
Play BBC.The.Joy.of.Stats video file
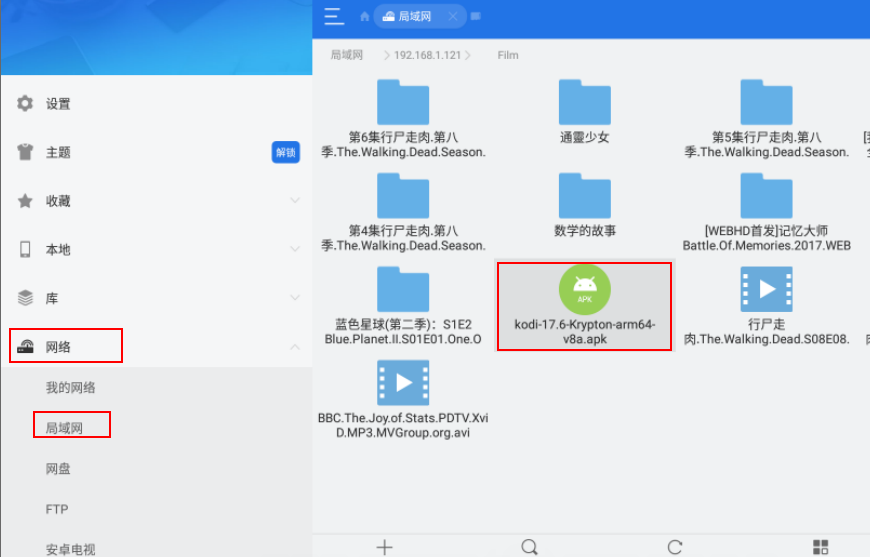pyautogui.click(x=403, y=383)
